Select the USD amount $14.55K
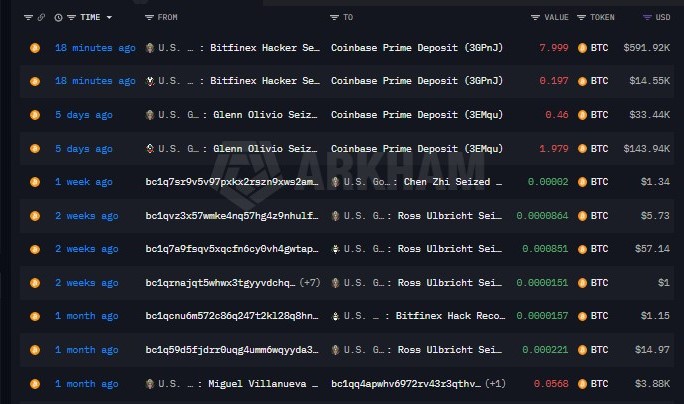This screenshot has height=404, width=684. coord(650,81)
